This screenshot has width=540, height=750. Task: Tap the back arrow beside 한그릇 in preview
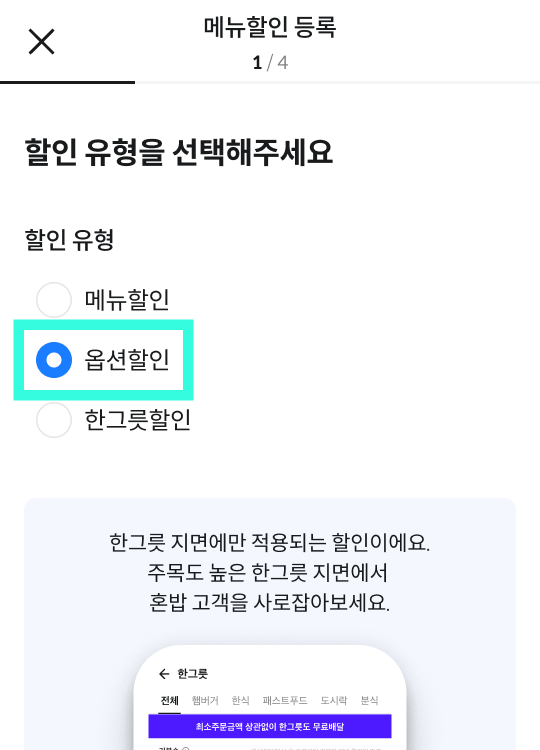point(164,674)
